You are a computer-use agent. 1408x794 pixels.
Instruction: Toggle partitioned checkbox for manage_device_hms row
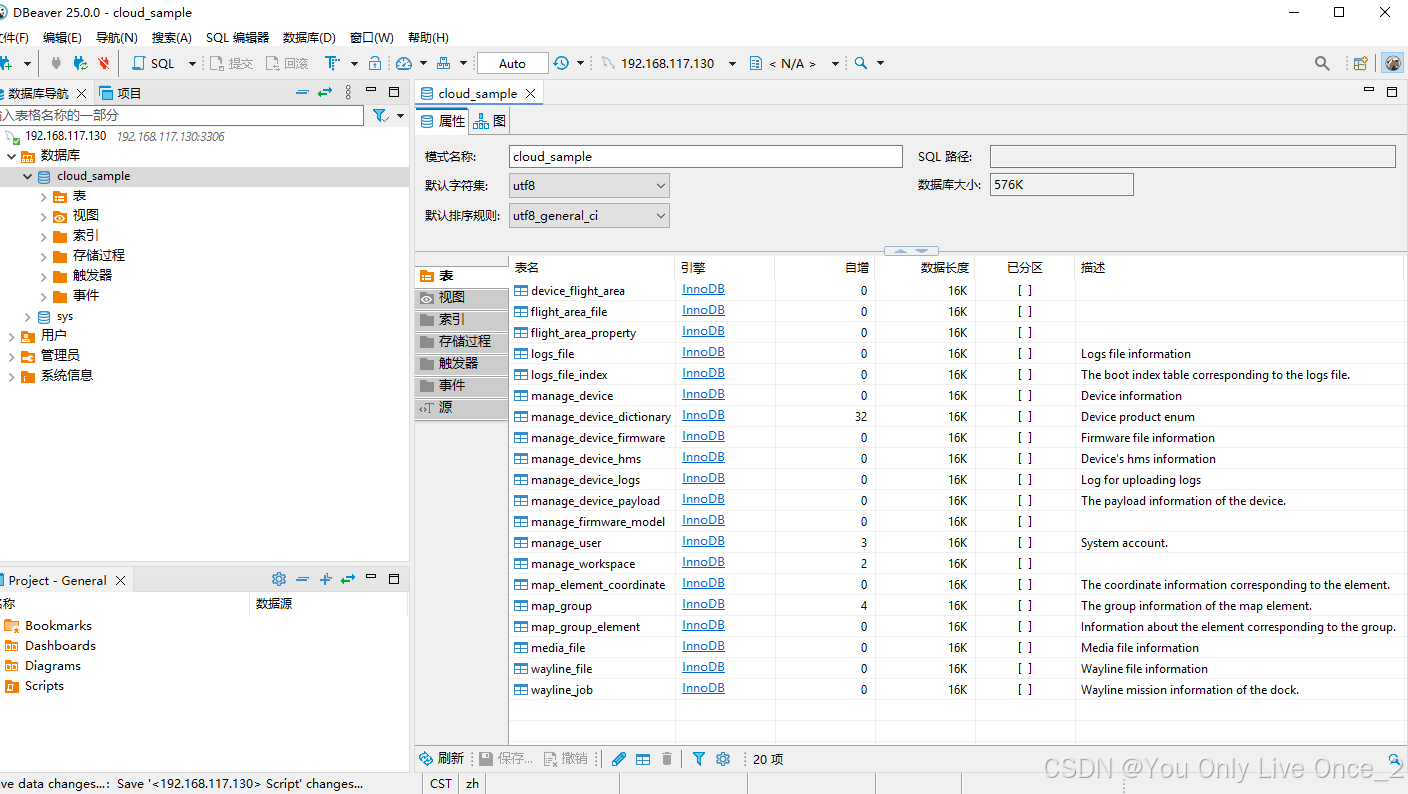[1025, 459]
